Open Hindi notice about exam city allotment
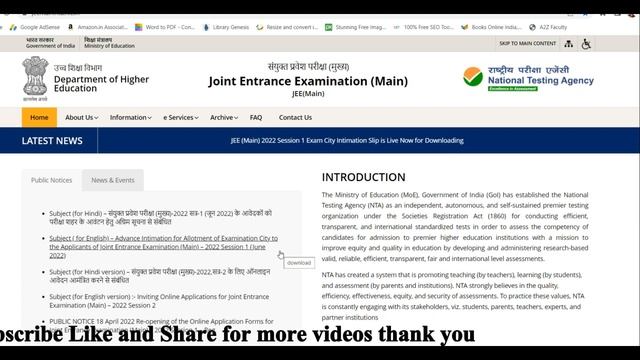The height and width of the screenshot is (360, 640). point(160,218)
